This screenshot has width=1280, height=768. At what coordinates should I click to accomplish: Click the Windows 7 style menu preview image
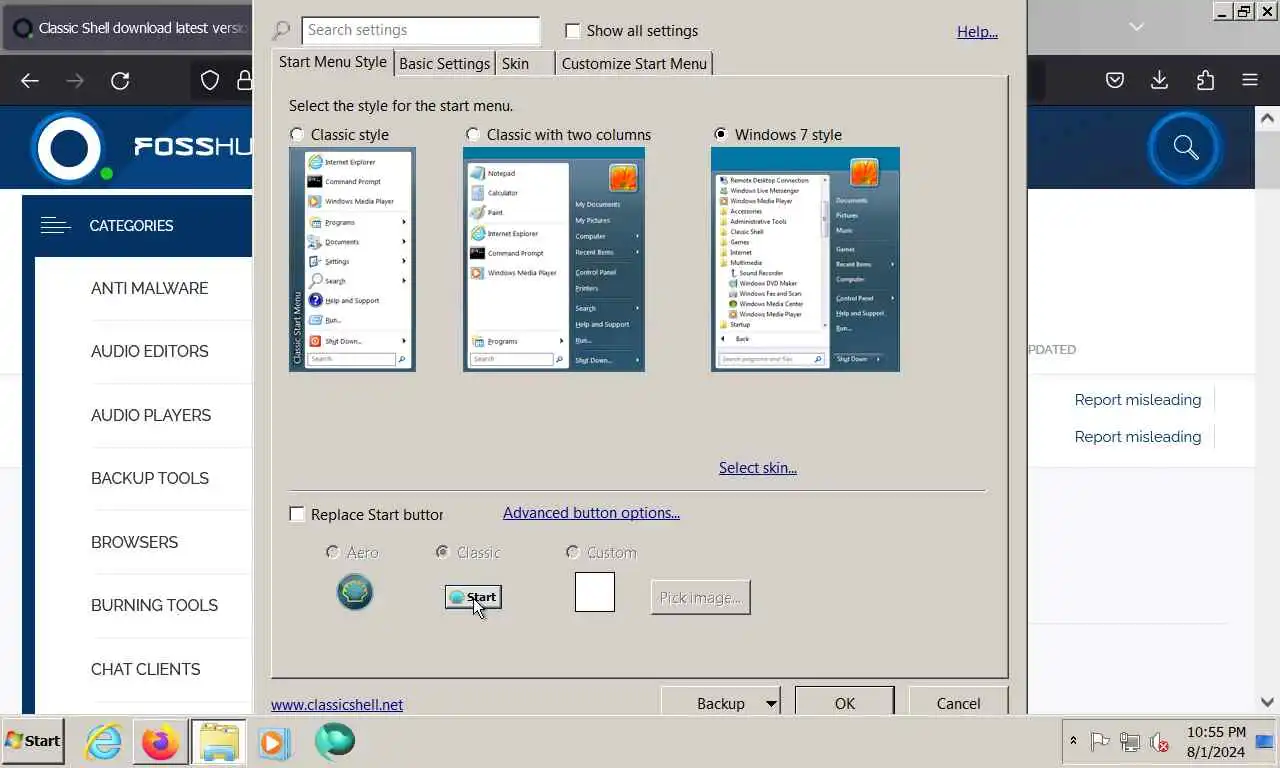[805, 260]
